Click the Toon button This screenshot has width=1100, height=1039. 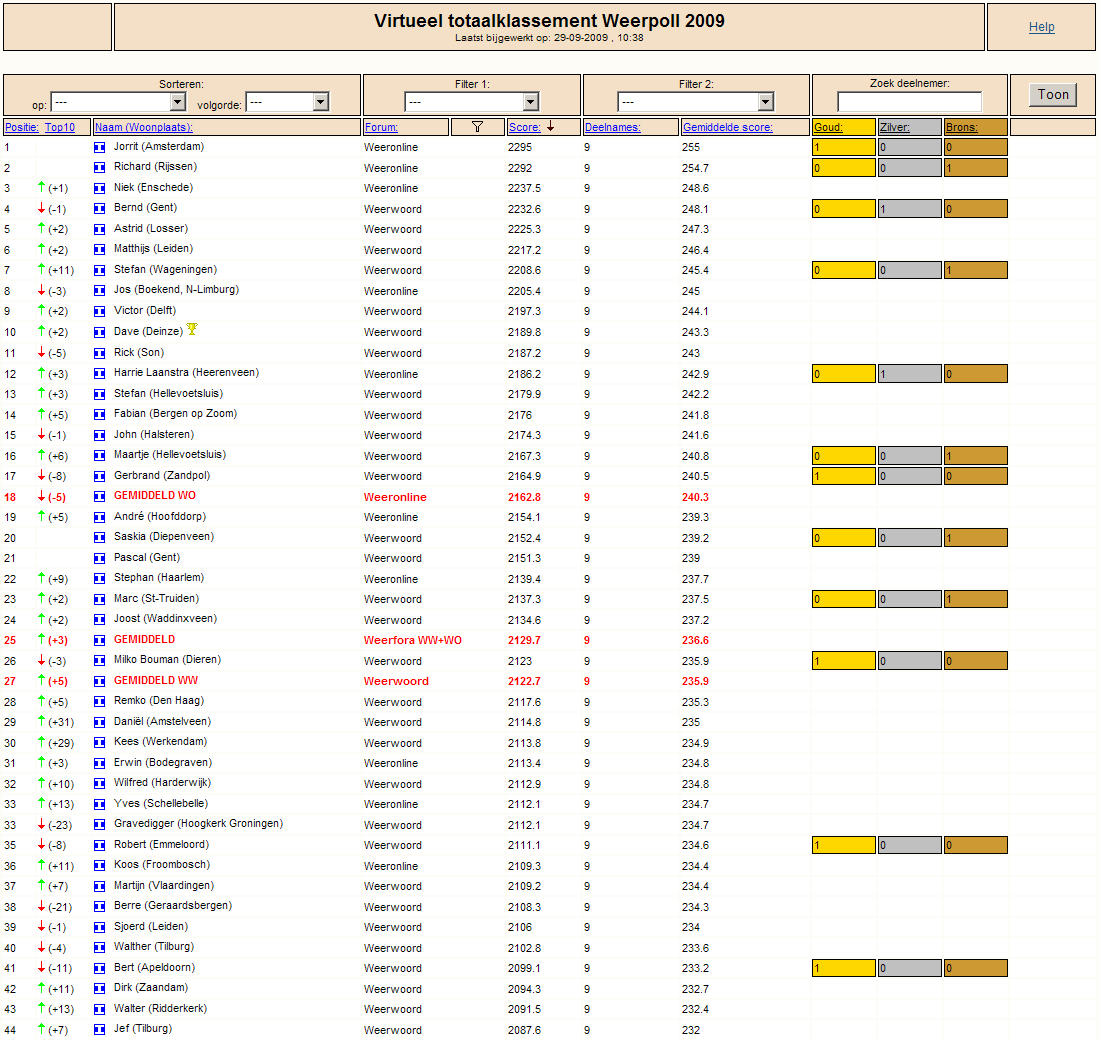click(1053, 95)
